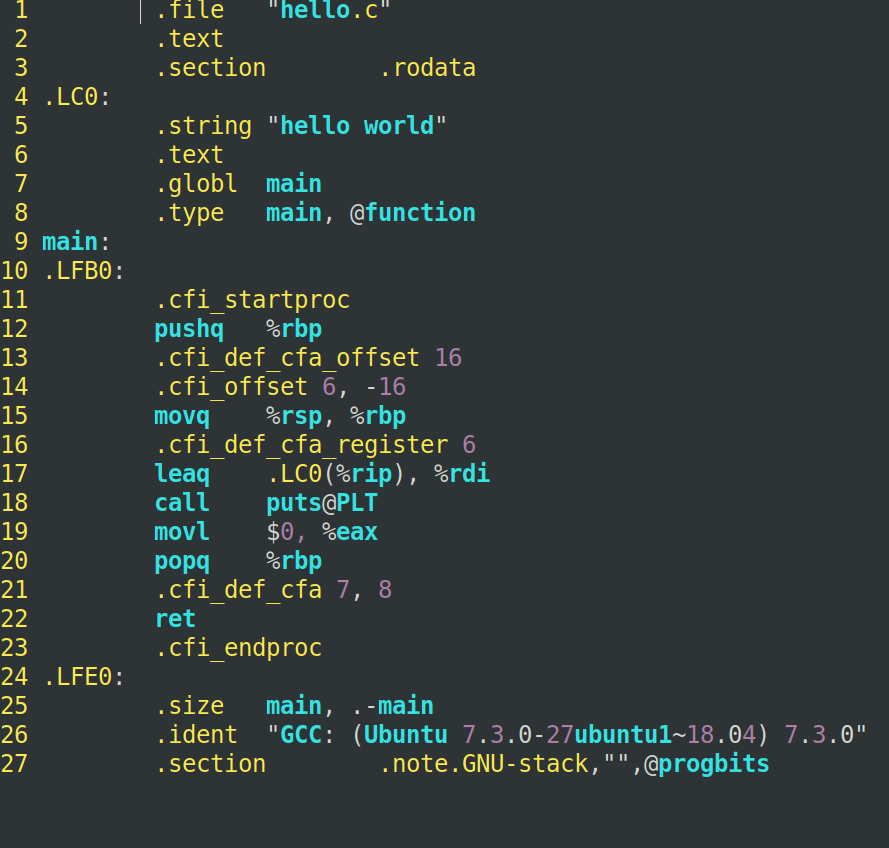
Task: Click the "hello world" string literal
Action: click(x=357, y=126)
